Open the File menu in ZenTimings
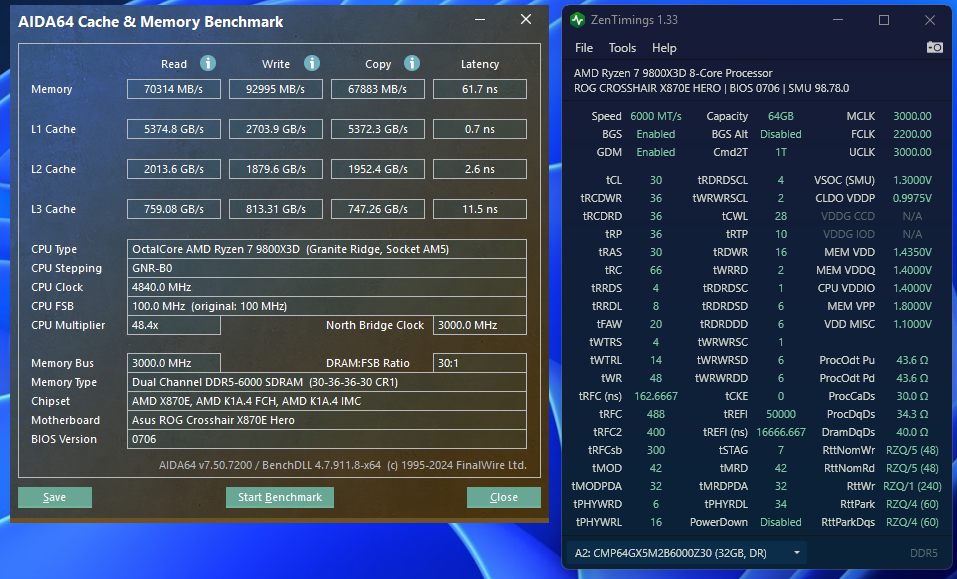This screenshot has width=957, height=579. [583, 48]
